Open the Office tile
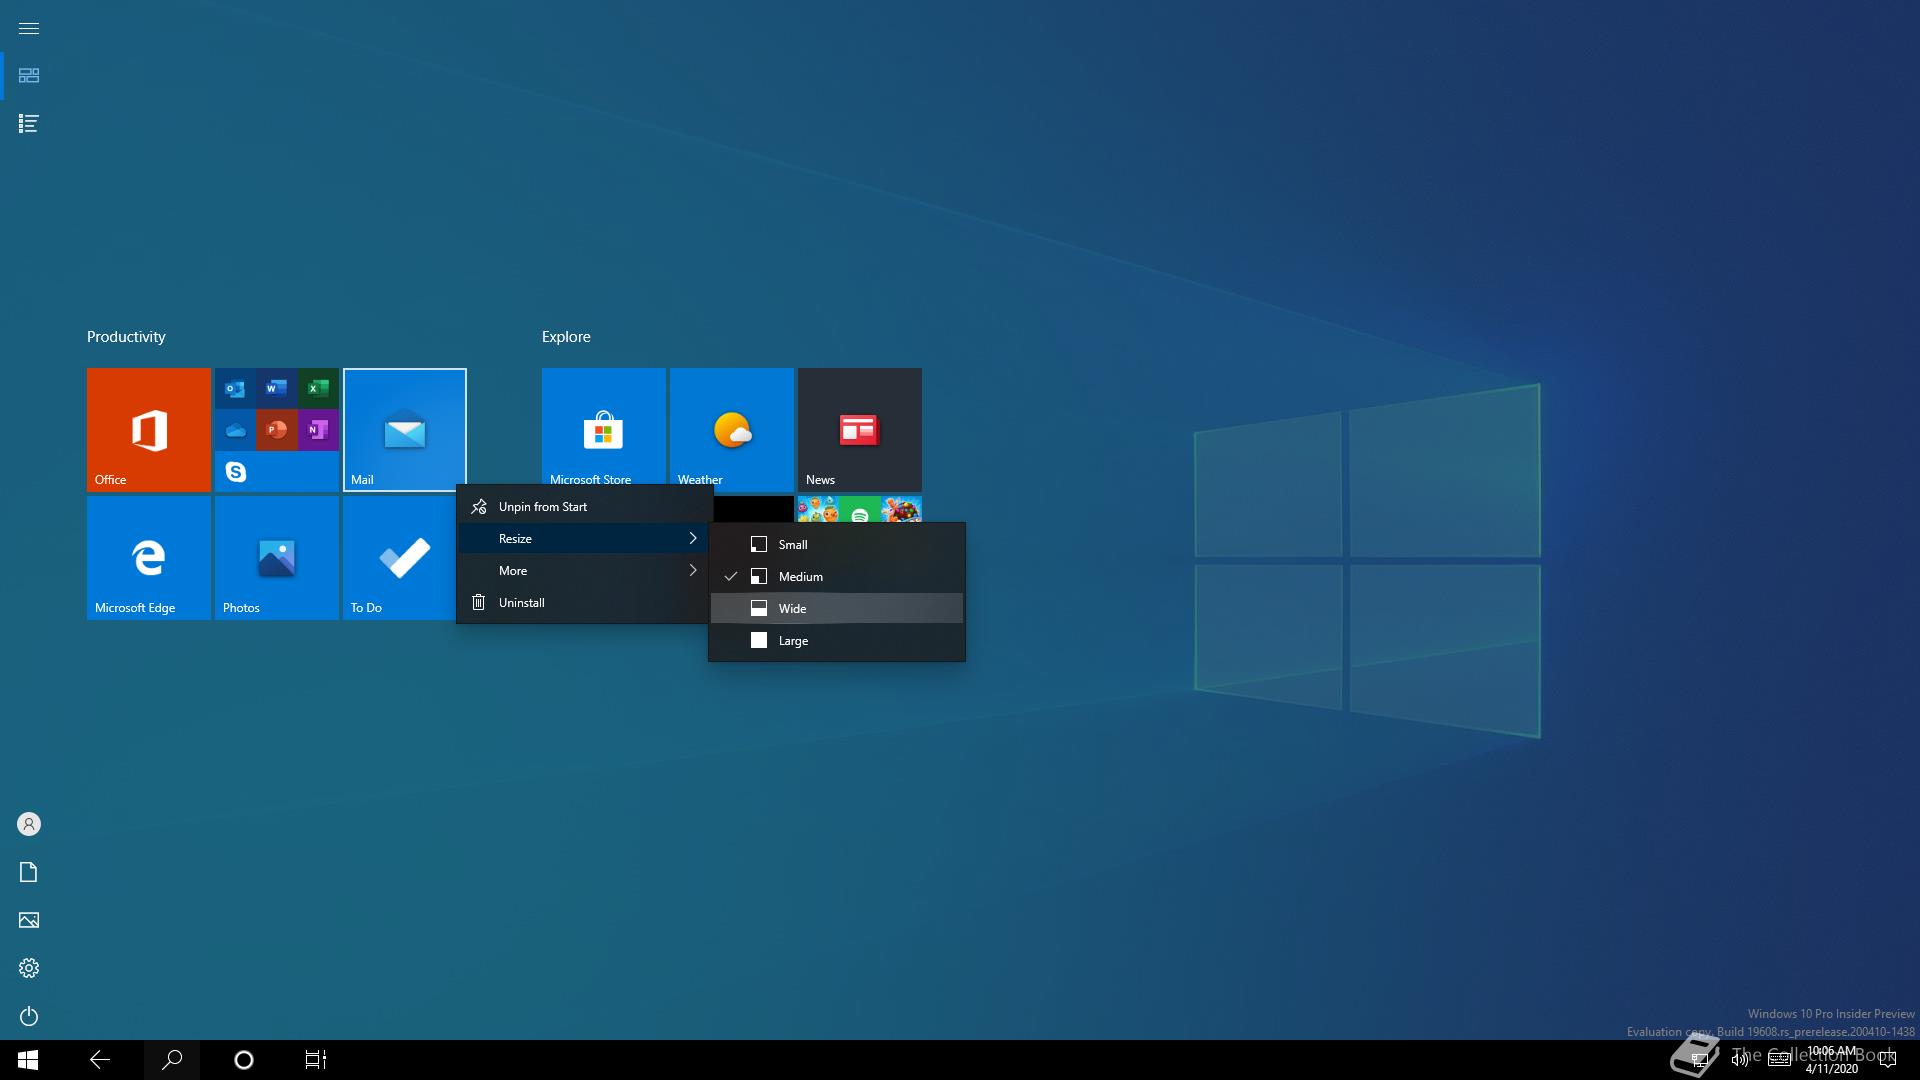The height and width of the screenshot is (1080, 1920). [x=149, y=430]
